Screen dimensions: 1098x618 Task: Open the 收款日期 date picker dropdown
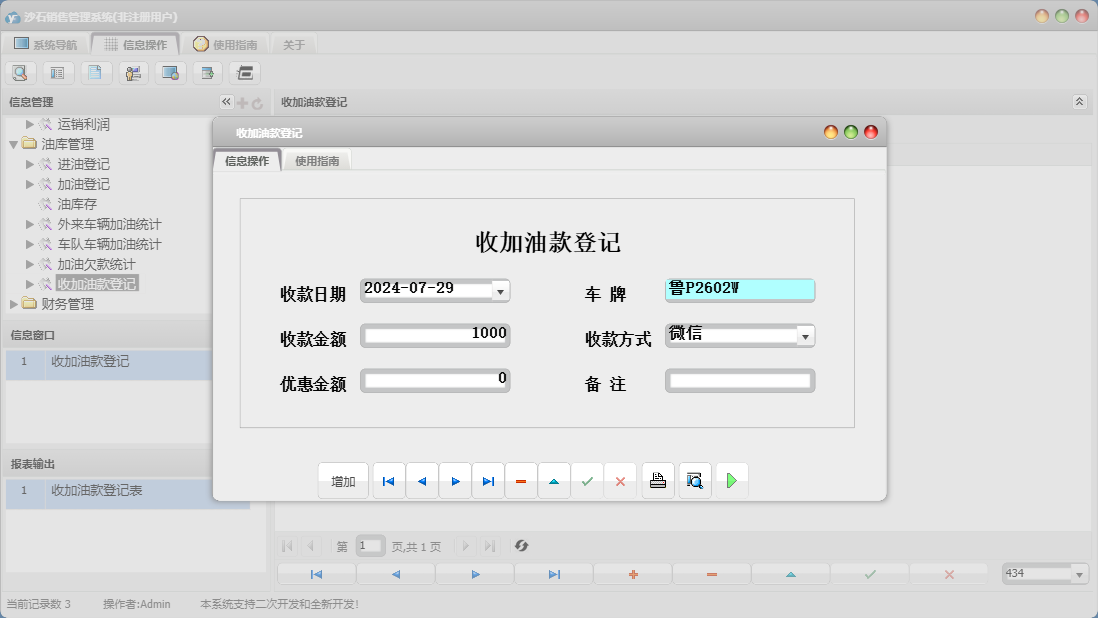pyautogui.click(x=504, y=290)
